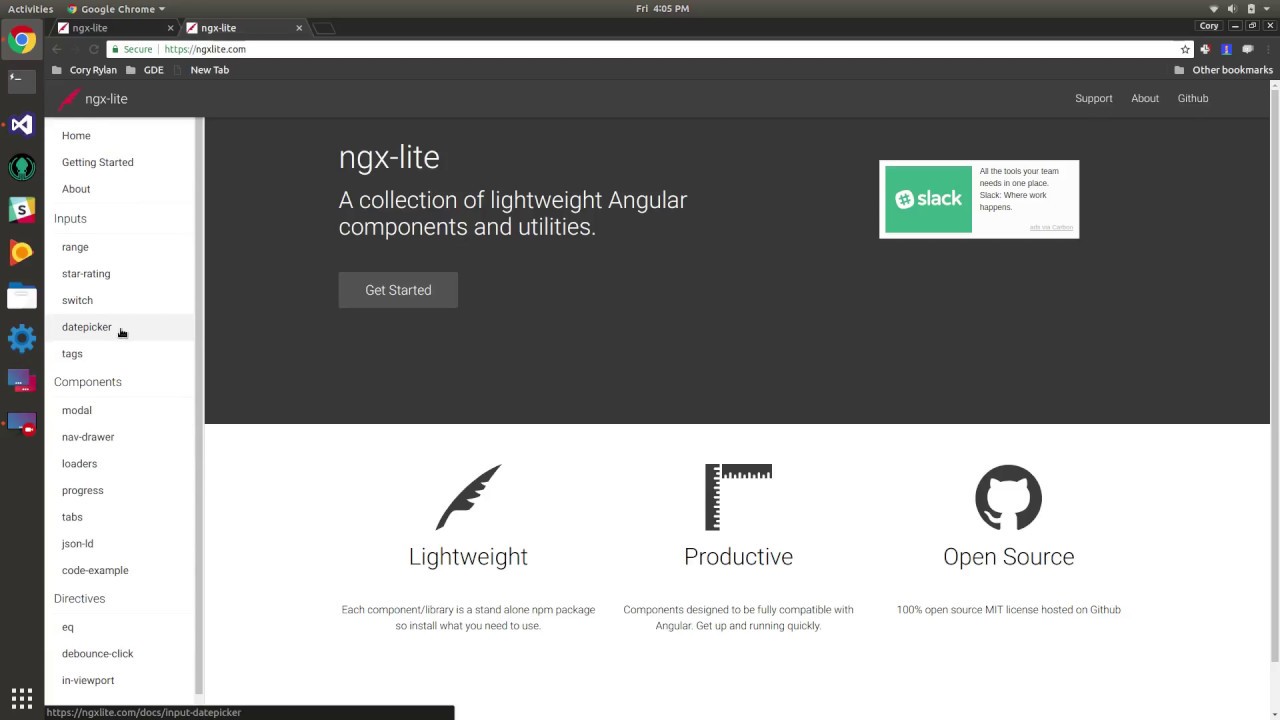Screen dimensions: 1280x720
Task: Open the blue gear Settings dock icon
Action: [x=22, y=339]
